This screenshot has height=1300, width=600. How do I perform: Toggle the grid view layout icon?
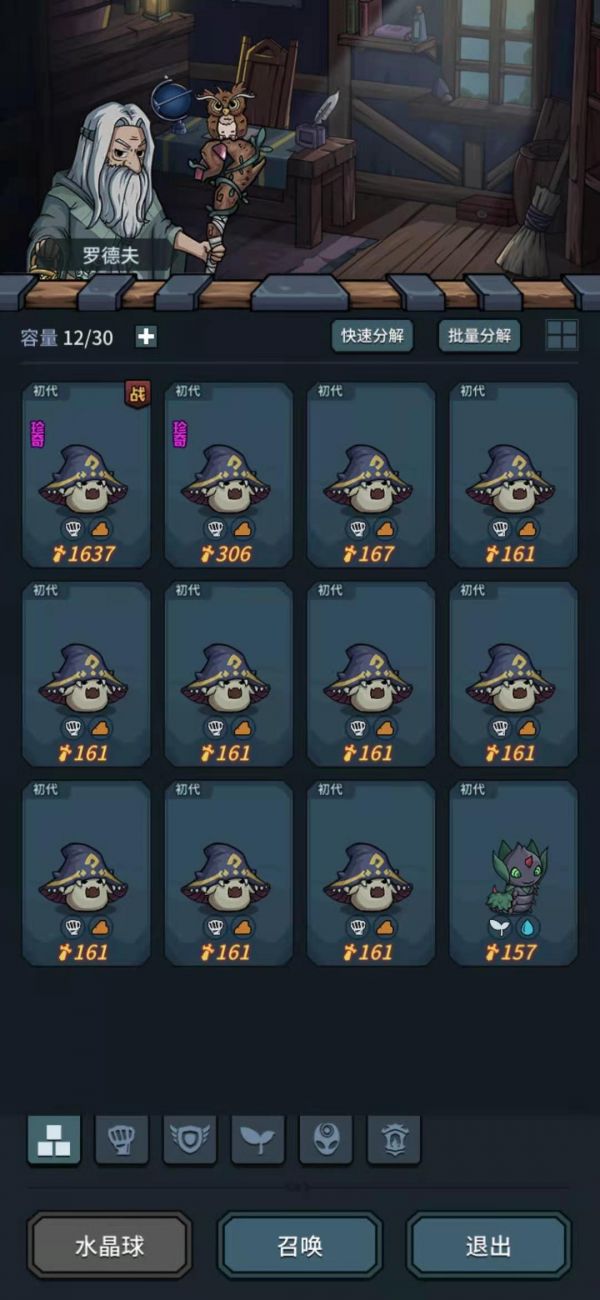click(562, 336)
